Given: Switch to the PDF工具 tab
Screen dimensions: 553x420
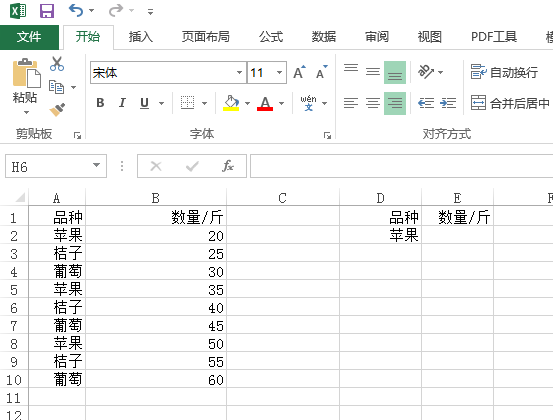Looking at the screenshot, I should 494,37.
